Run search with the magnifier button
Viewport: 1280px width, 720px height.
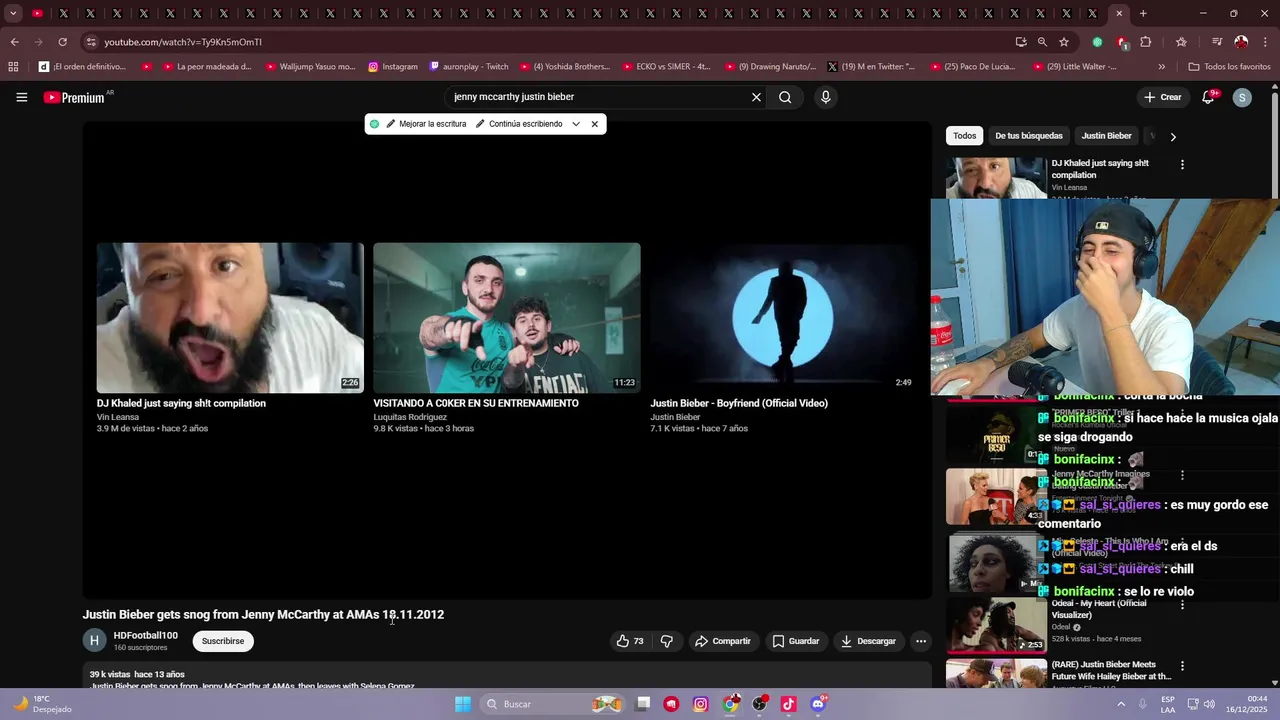(785, 97)
